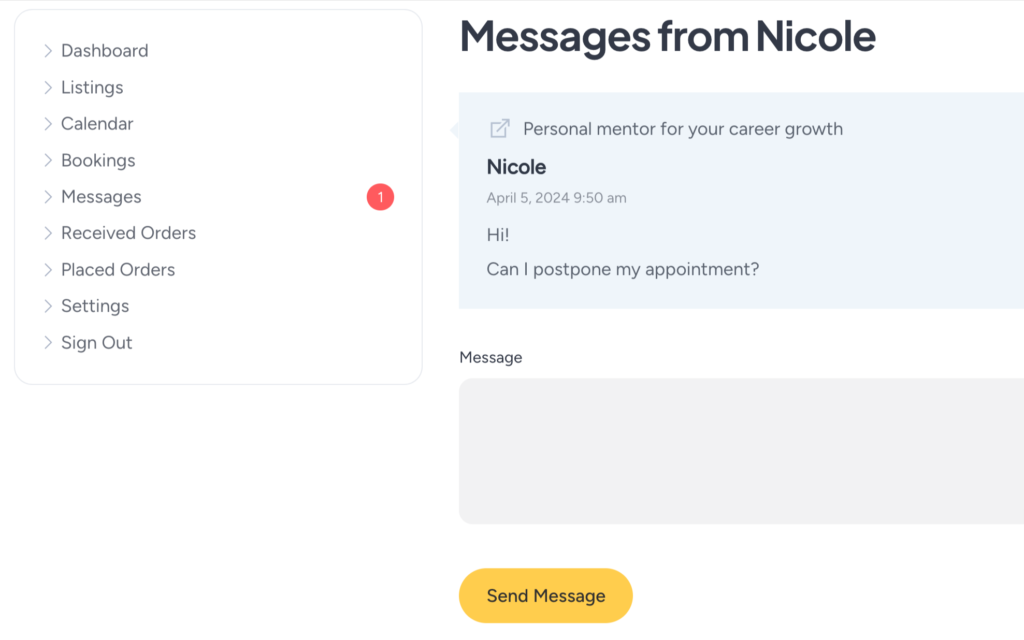Click the external link icon beside the listing title
Viewport: 1024px width, 640px height.
499,128
